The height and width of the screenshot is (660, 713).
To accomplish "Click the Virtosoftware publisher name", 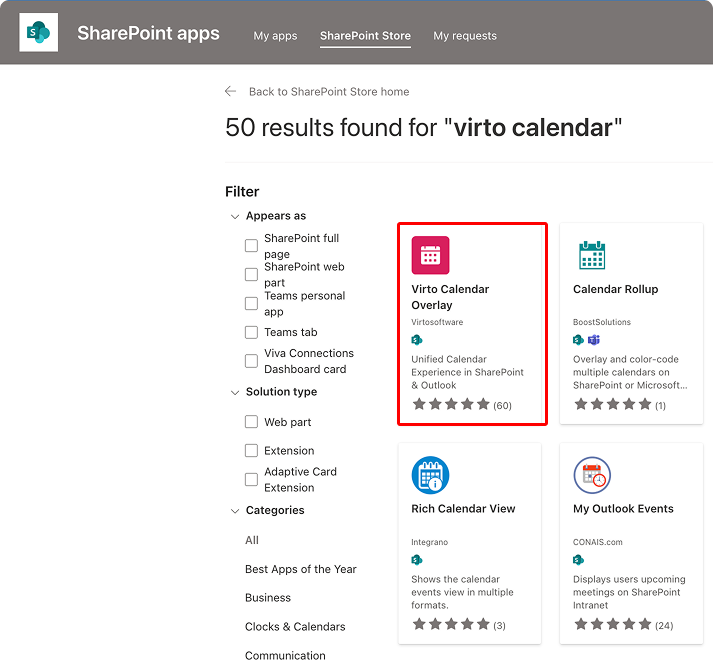I will 437,322.
